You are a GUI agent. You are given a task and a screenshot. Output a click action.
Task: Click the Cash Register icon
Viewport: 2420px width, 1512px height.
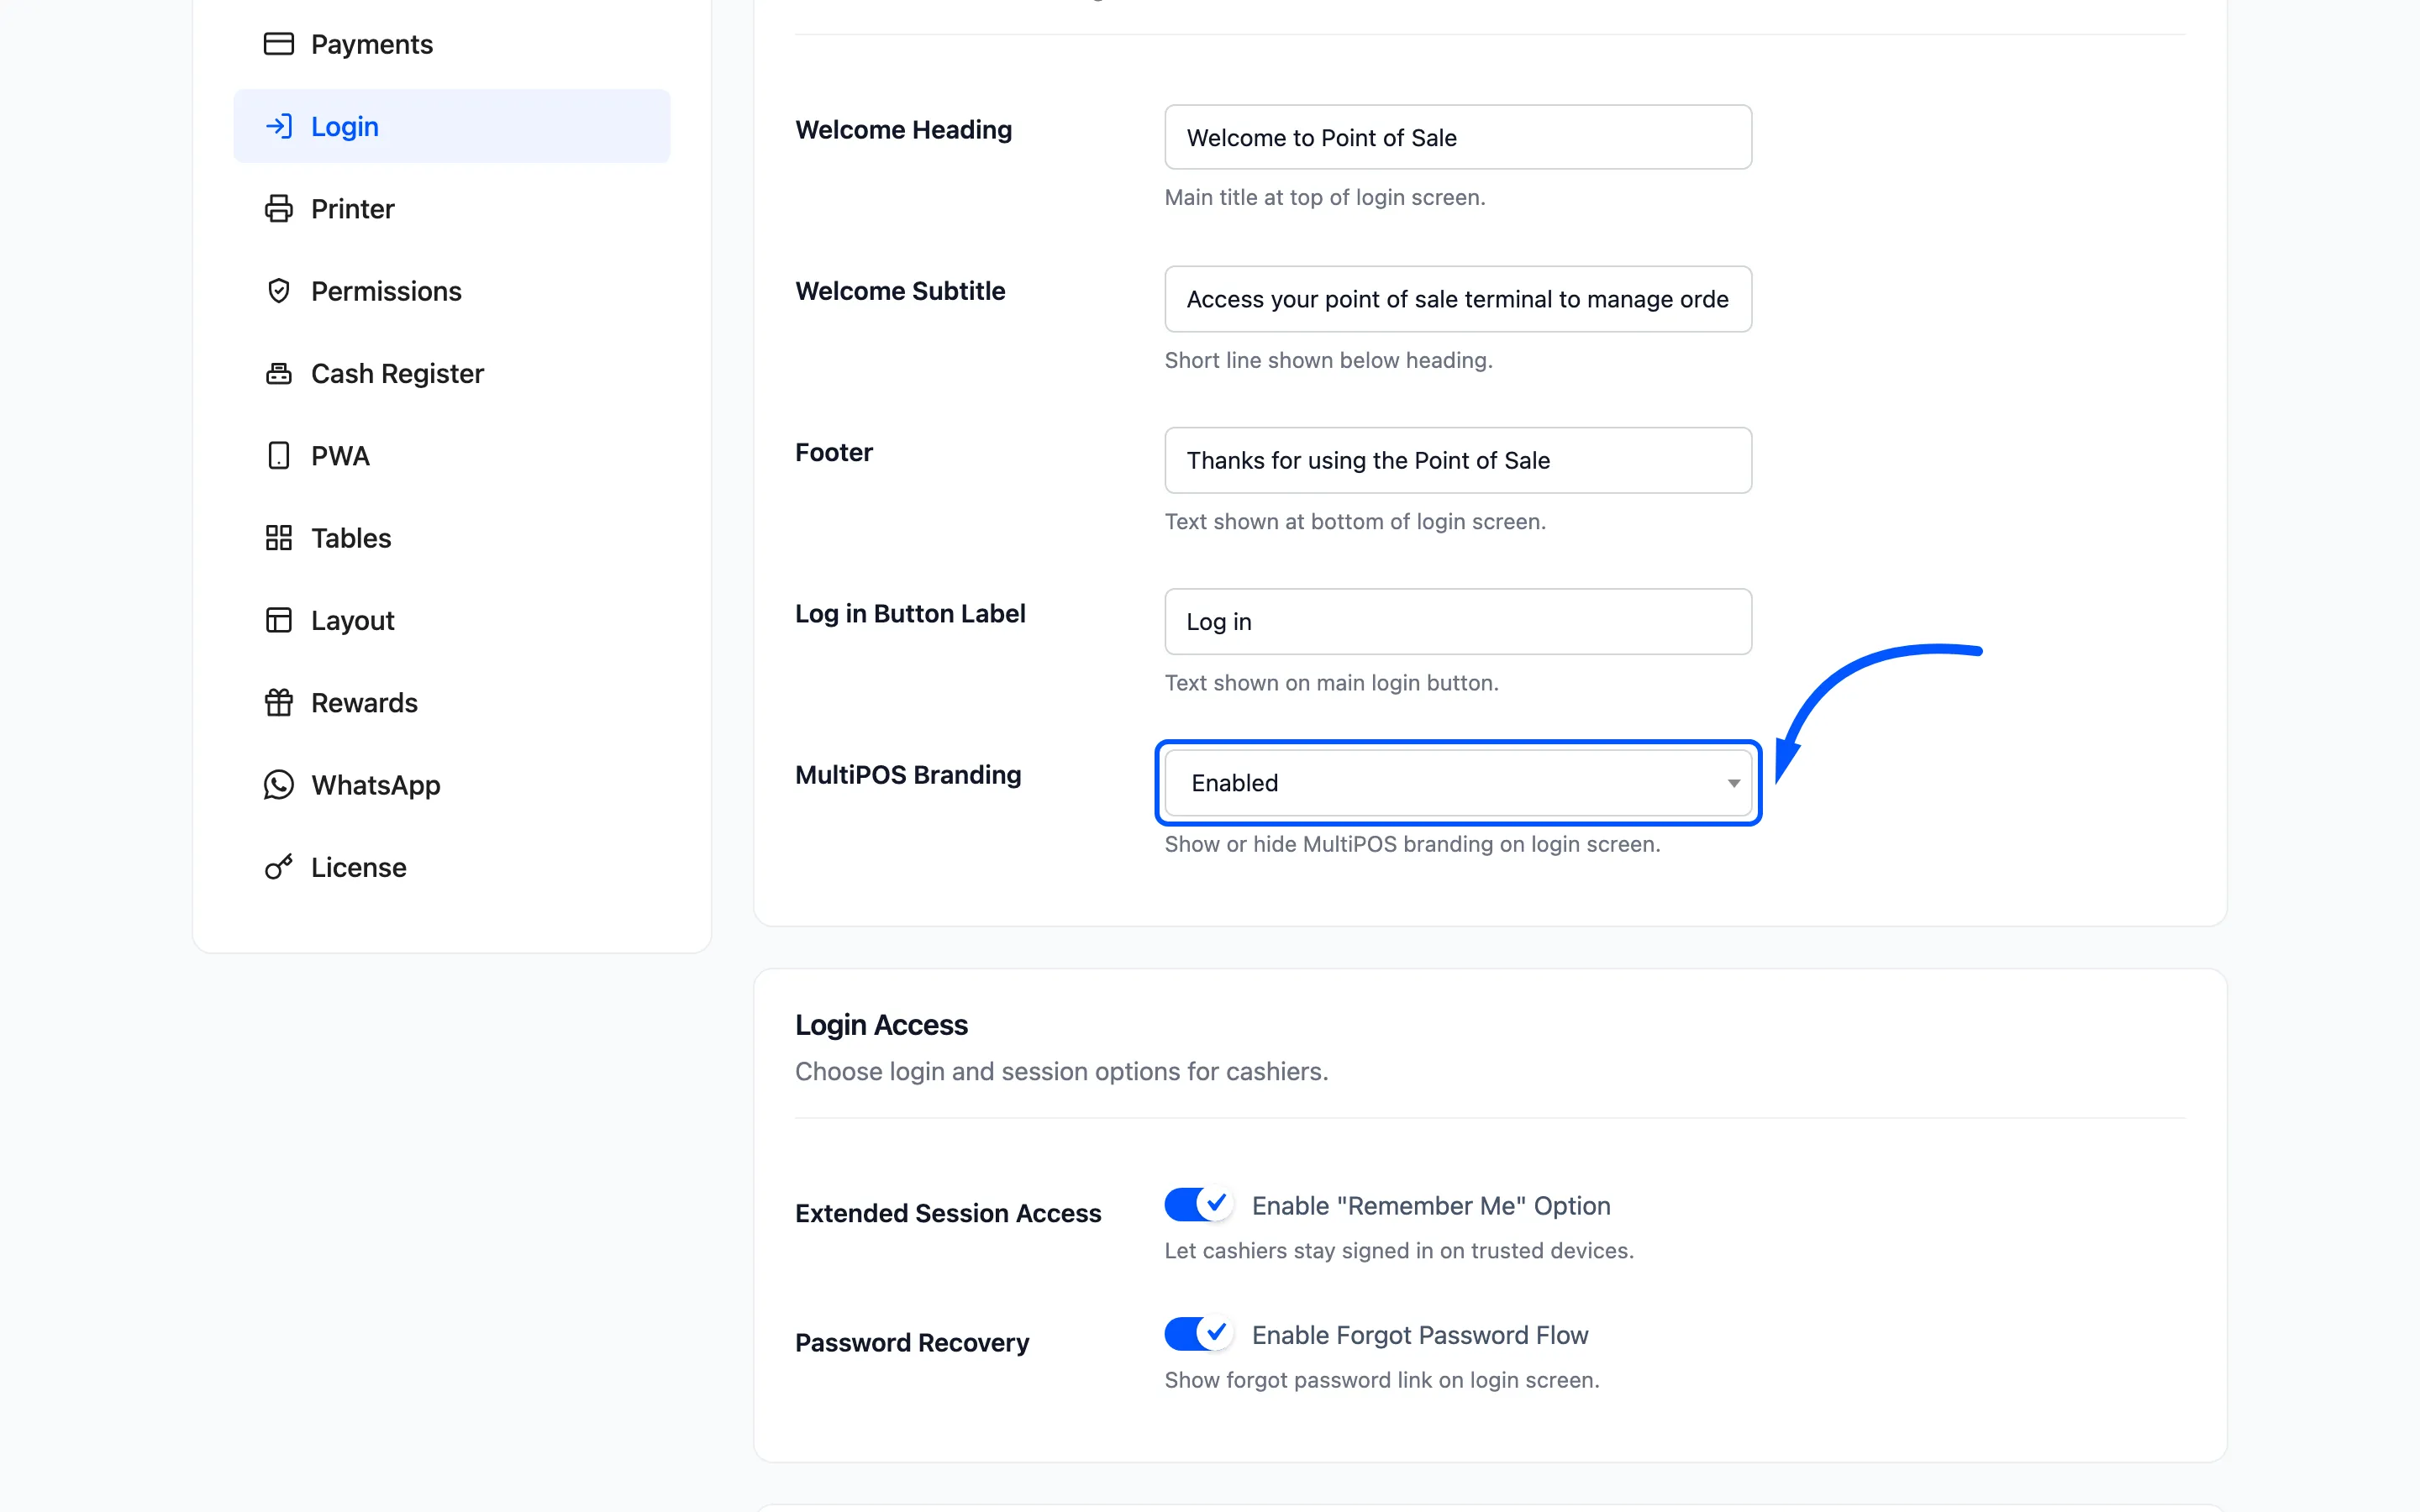tap(278, 373)
